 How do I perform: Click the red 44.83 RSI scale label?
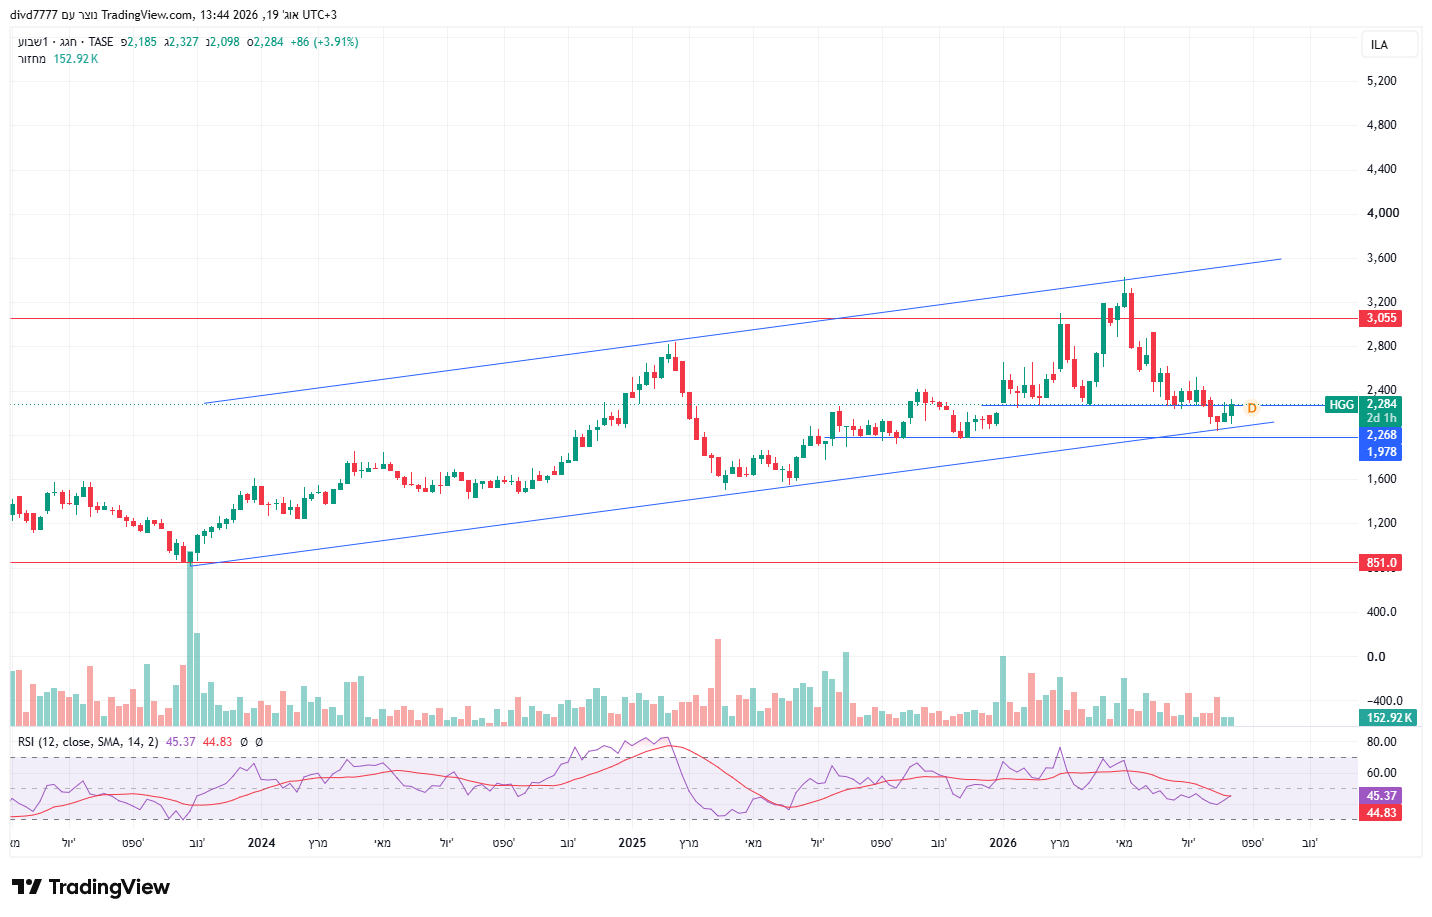(1381, 813)
